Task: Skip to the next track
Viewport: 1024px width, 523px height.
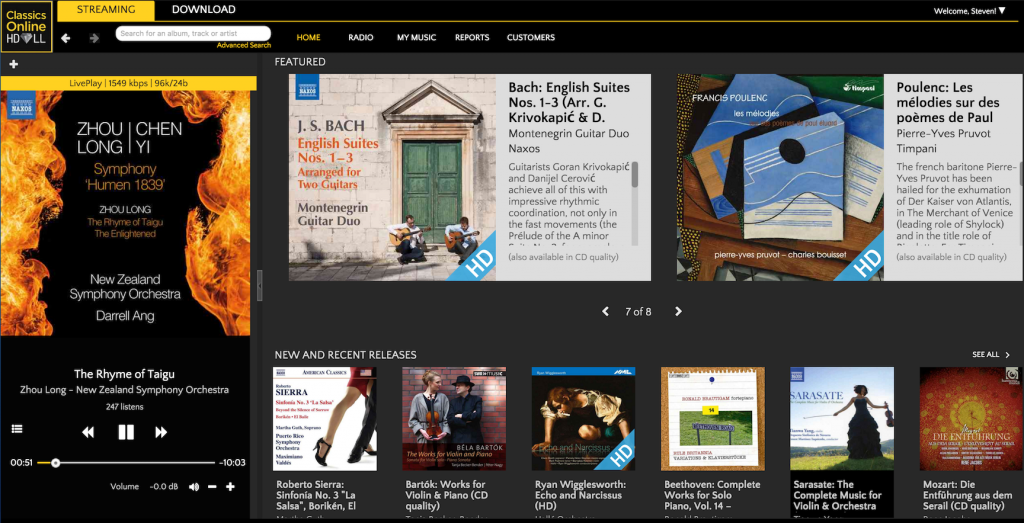Action: tap(161, 432)
